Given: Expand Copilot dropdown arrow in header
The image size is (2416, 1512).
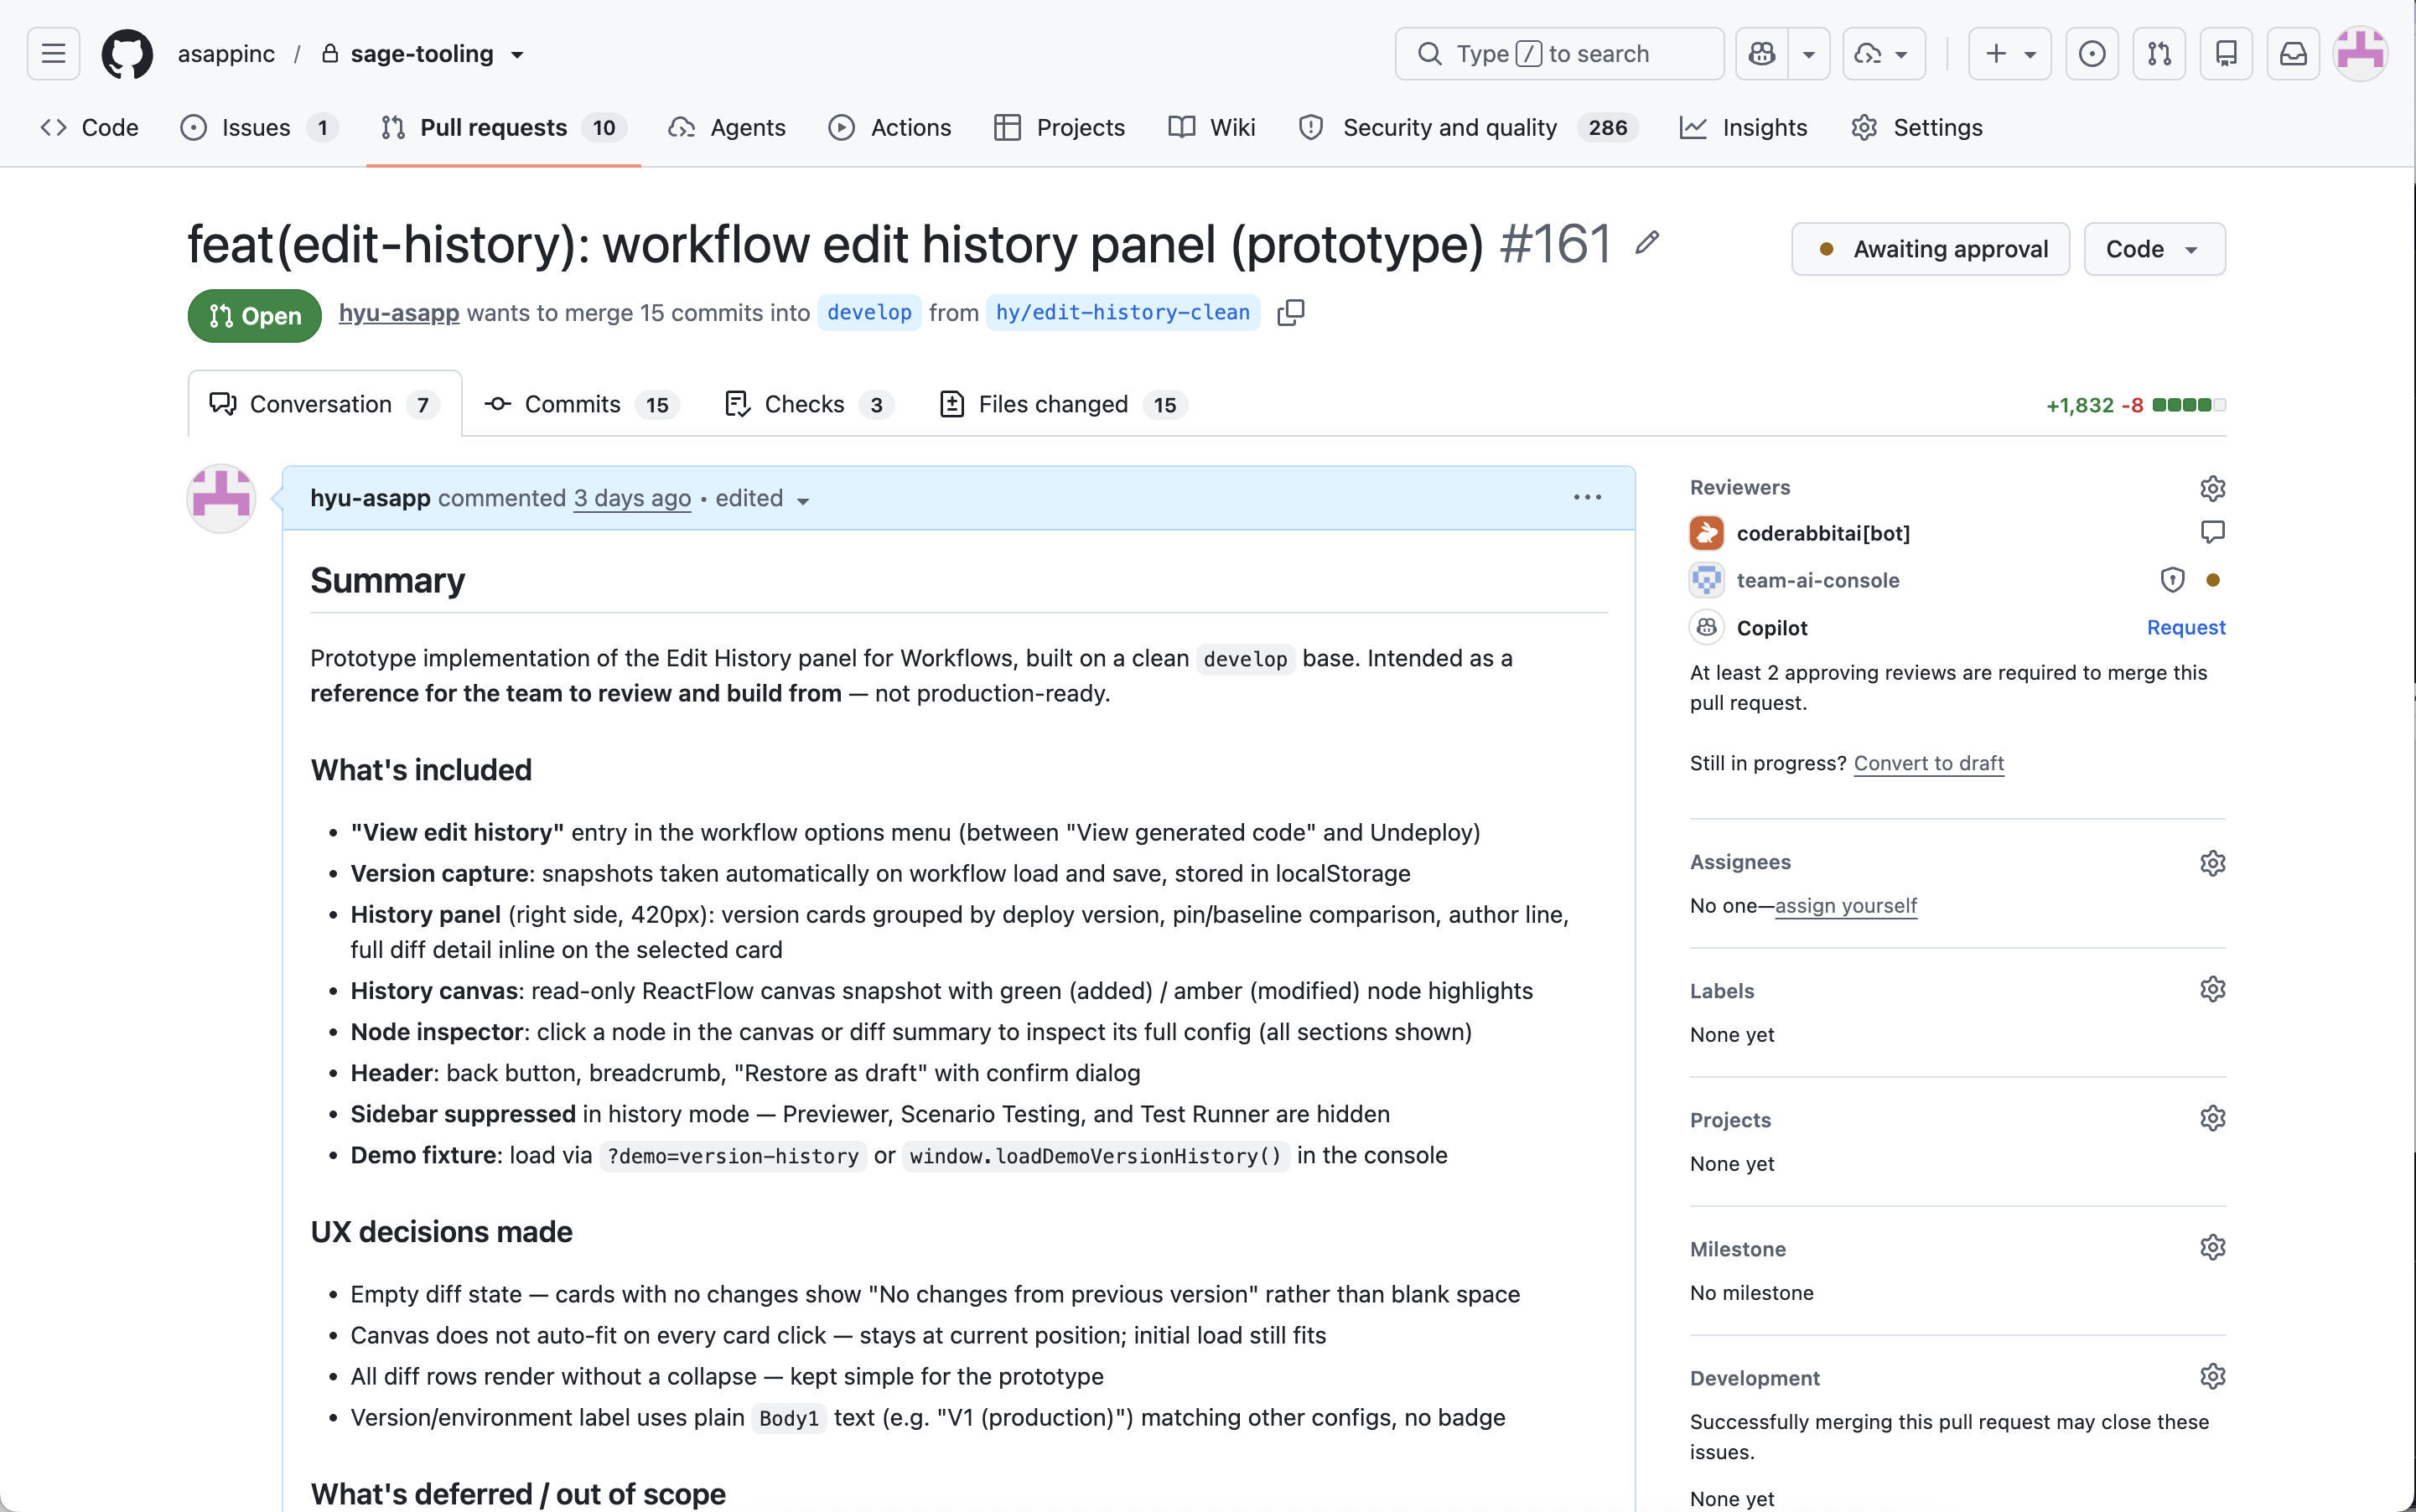Looking at the screenshot, I should point(1809,54).
